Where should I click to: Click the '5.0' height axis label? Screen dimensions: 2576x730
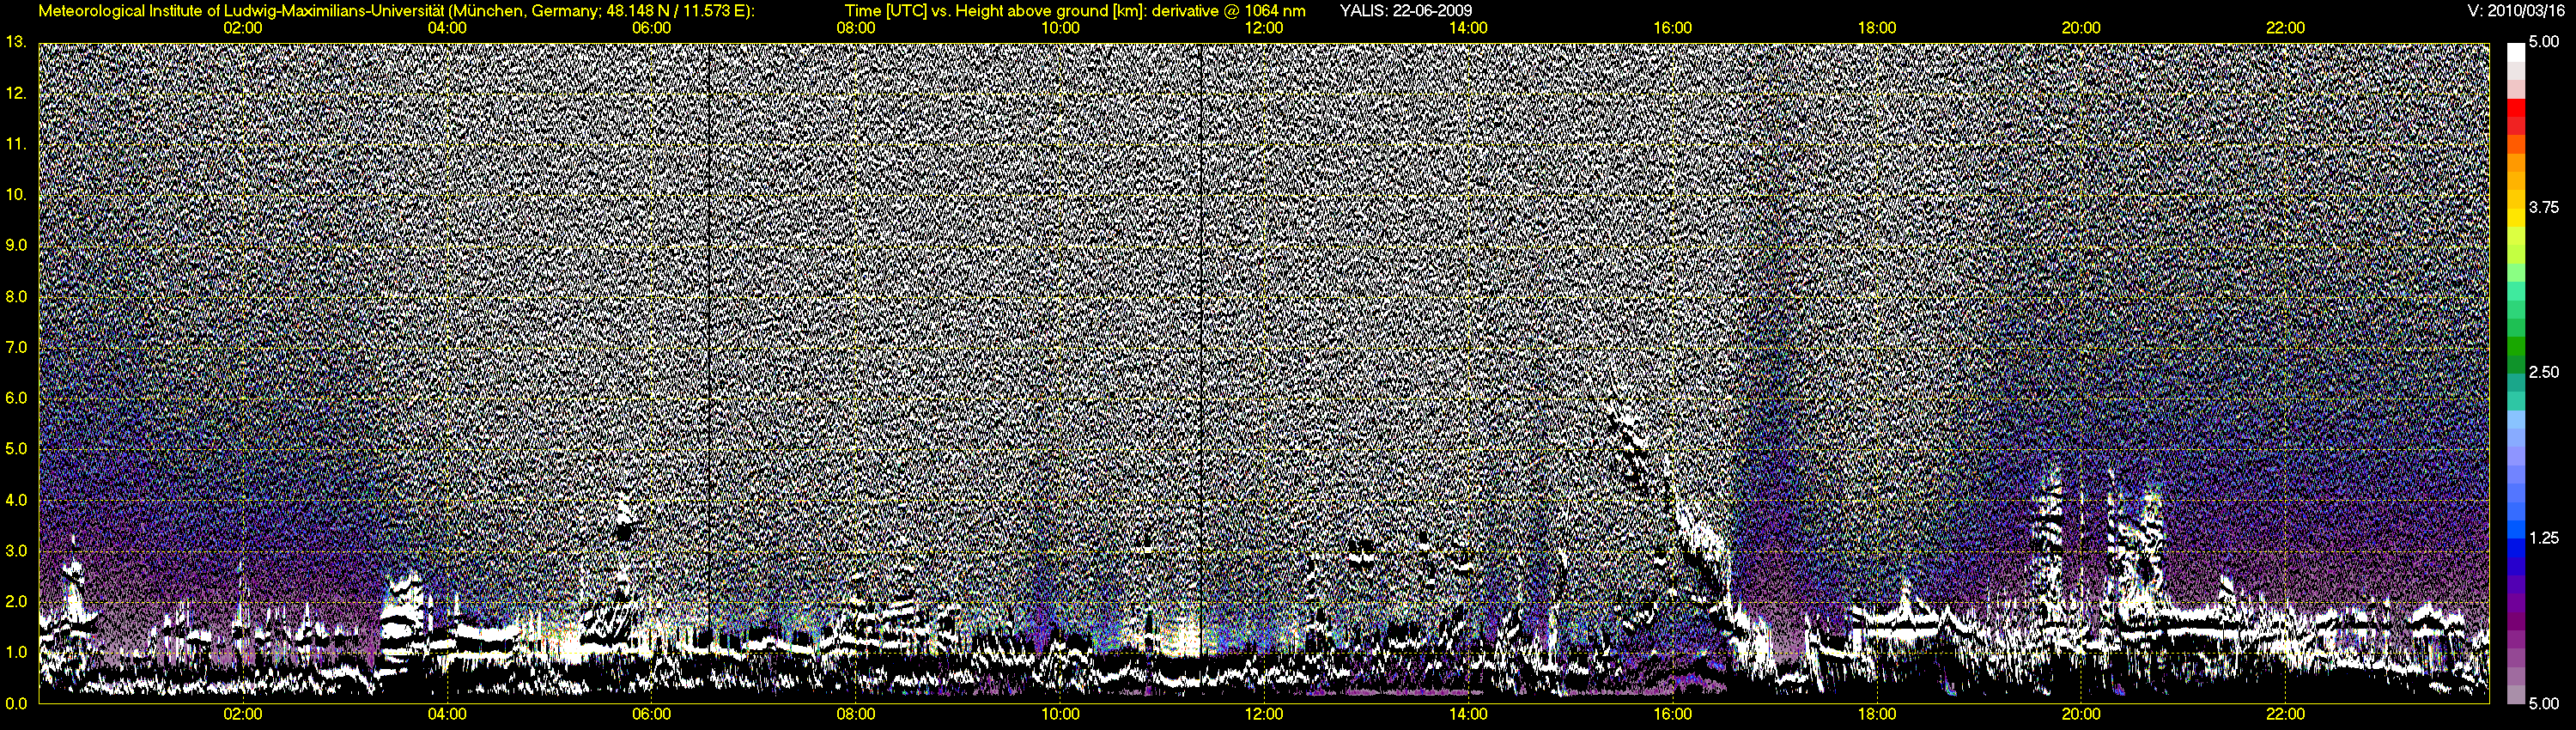pos(15,449)
